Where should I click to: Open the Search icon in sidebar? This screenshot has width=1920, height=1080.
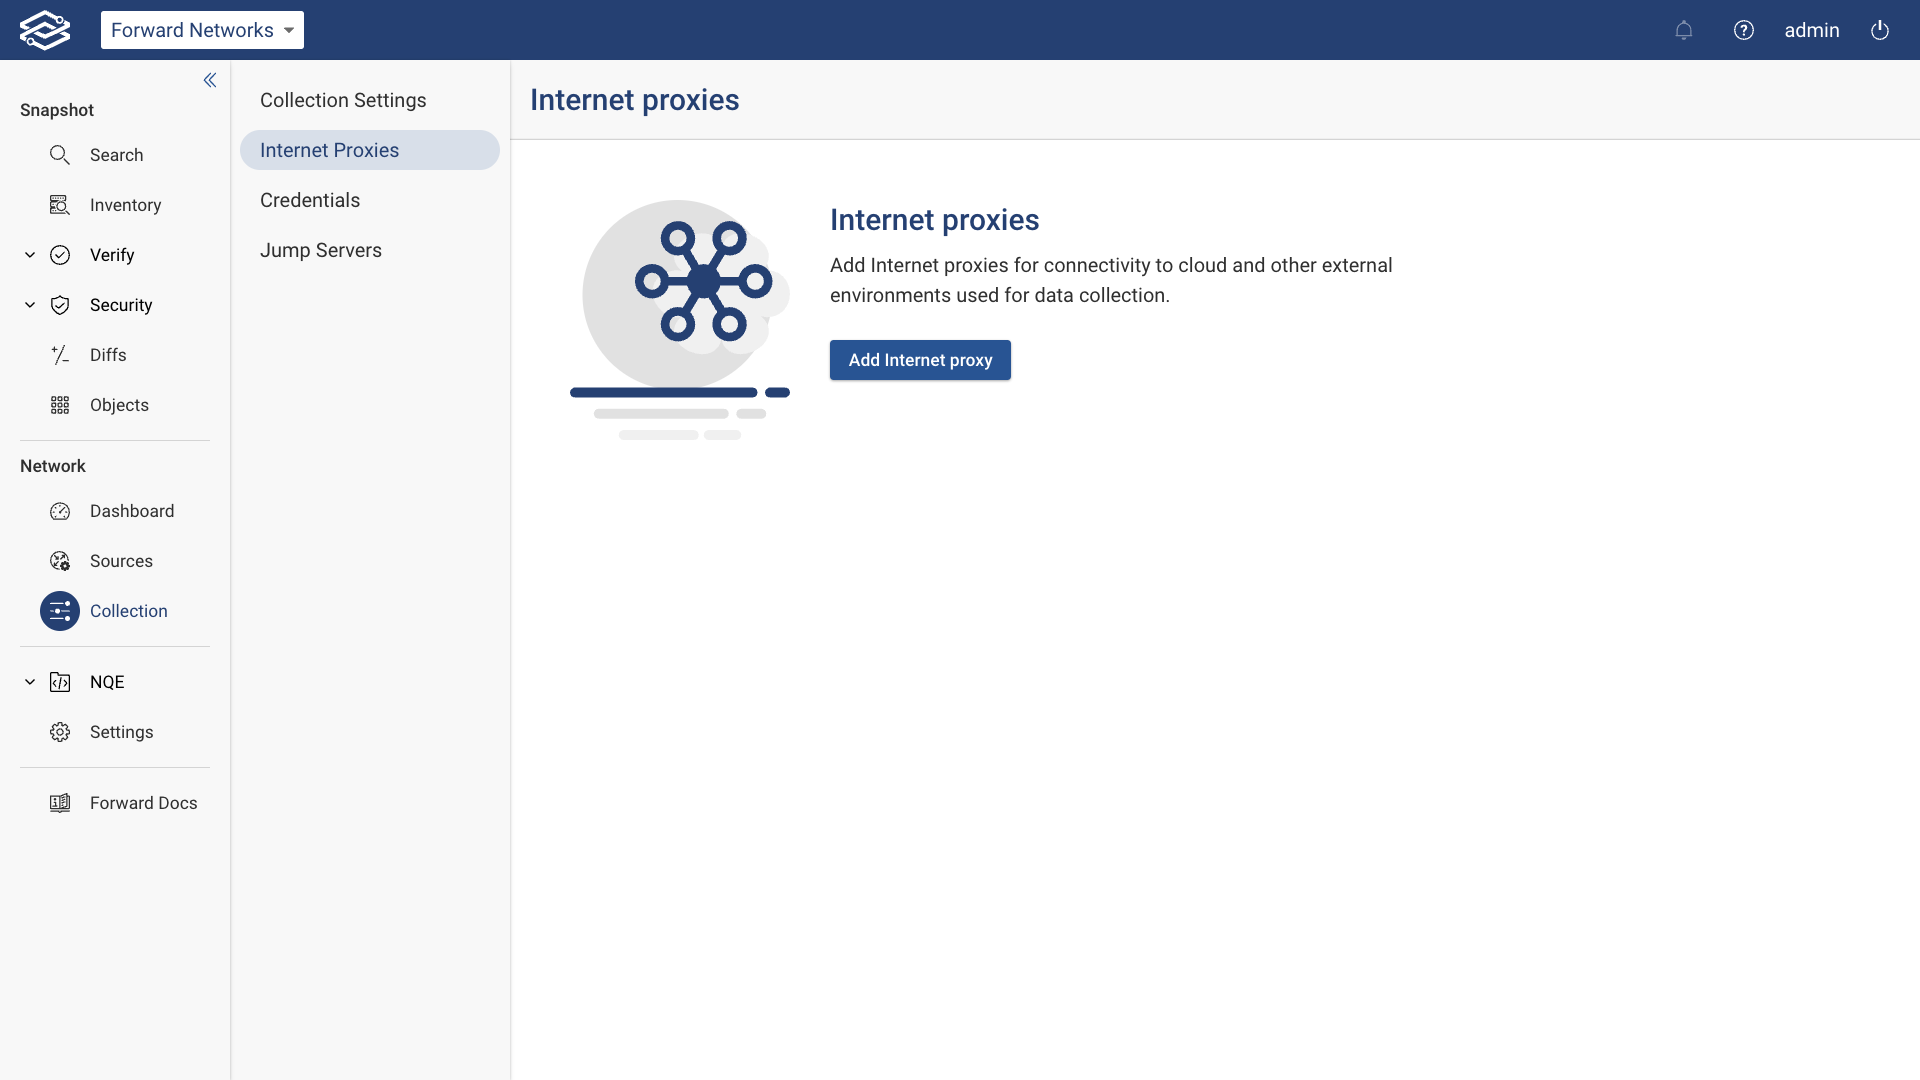[60, 155]
